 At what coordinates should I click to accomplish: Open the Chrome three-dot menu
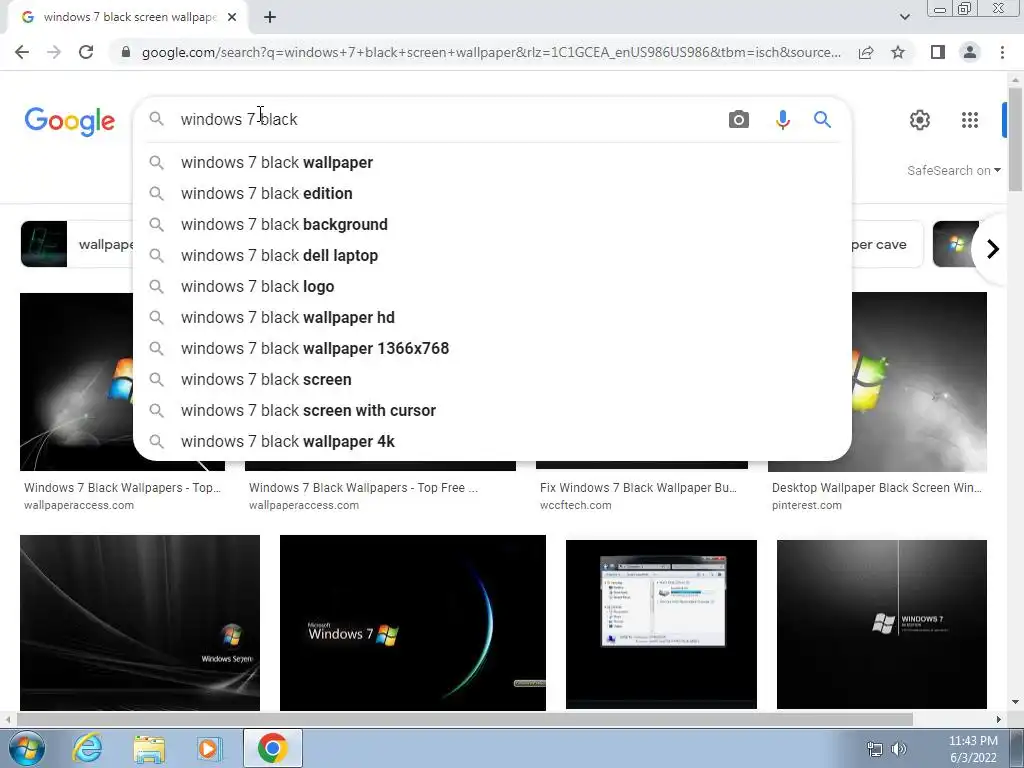(1002, 52)
